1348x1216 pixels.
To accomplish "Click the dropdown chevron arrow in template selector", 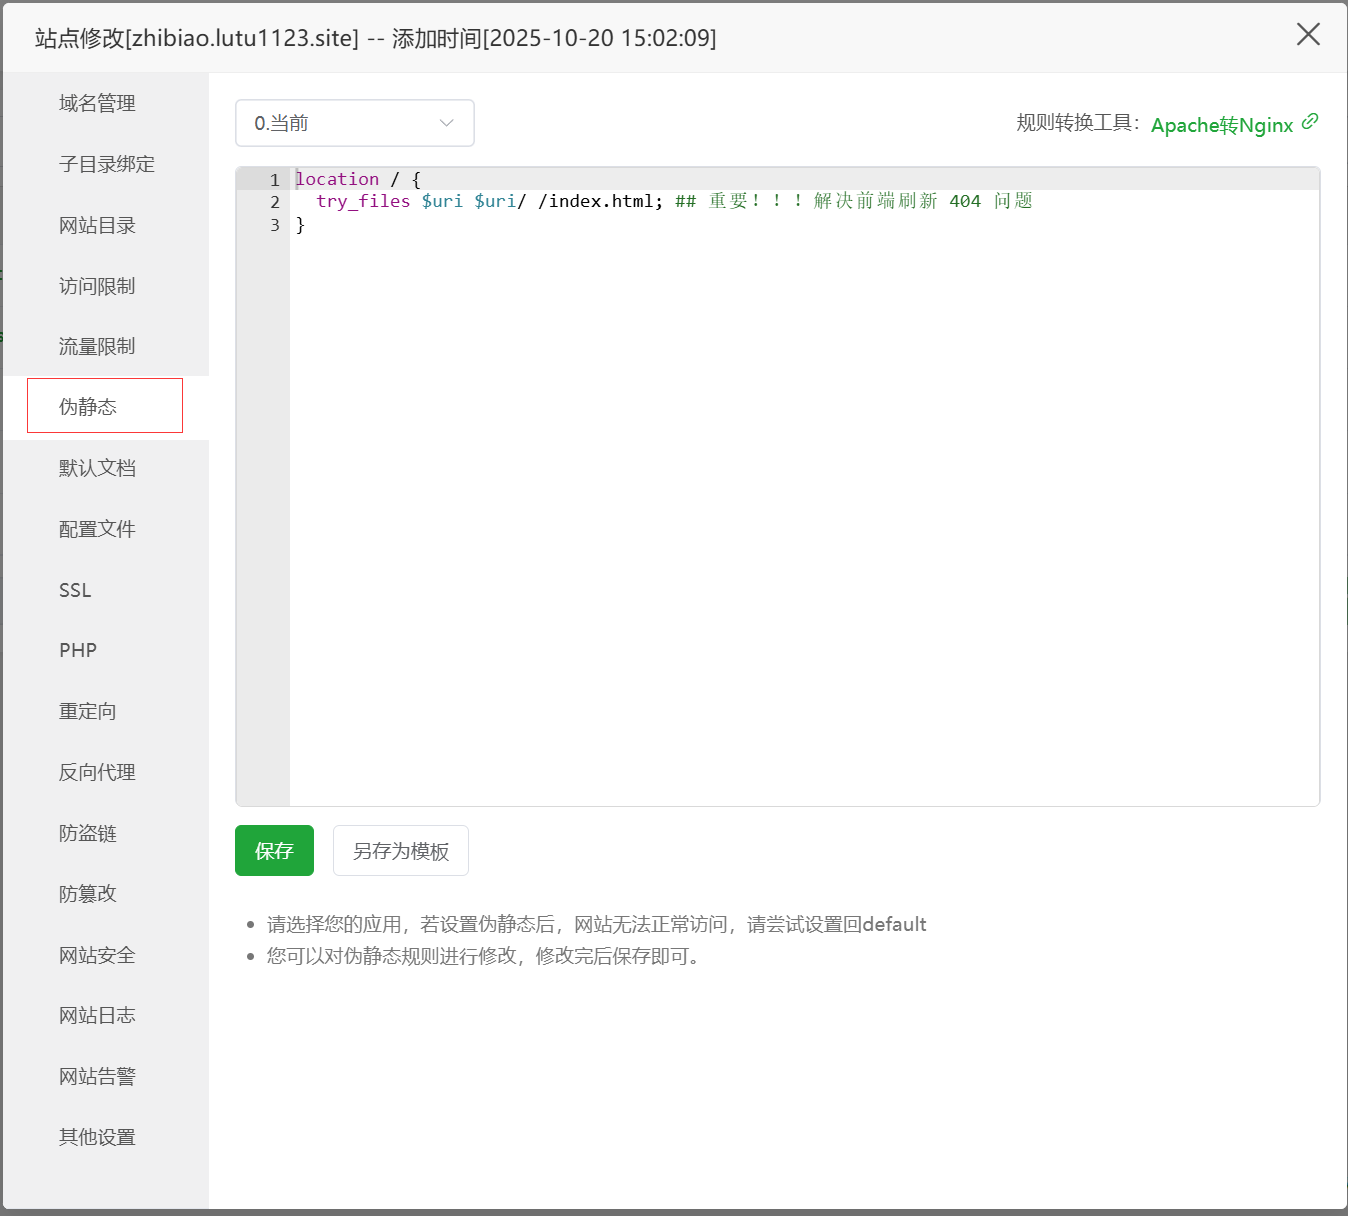I will coord(446,123).
